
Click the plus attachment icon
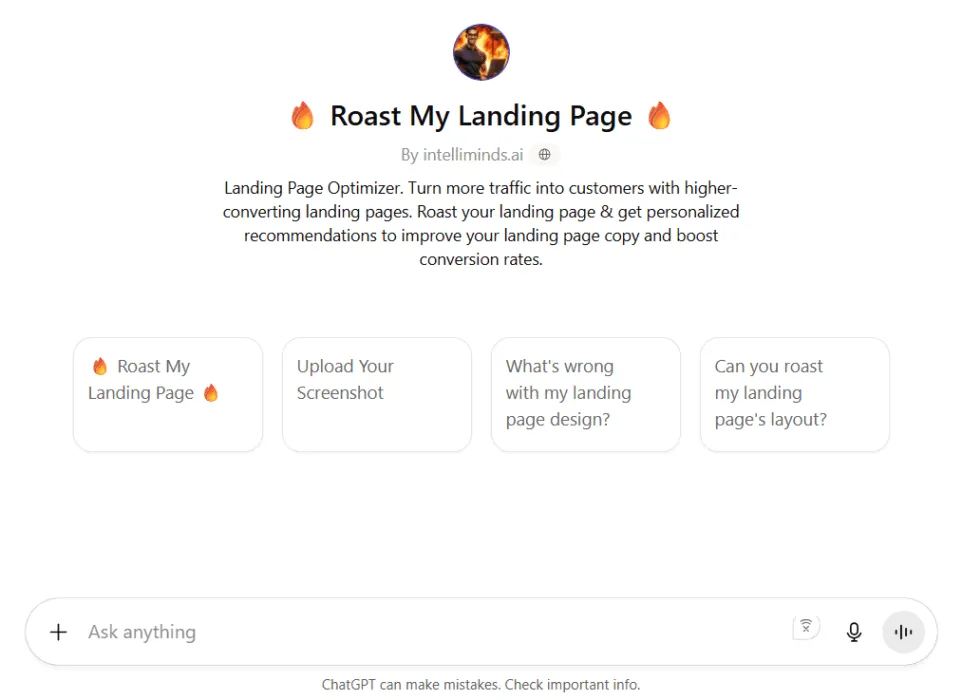click(59, 632)
